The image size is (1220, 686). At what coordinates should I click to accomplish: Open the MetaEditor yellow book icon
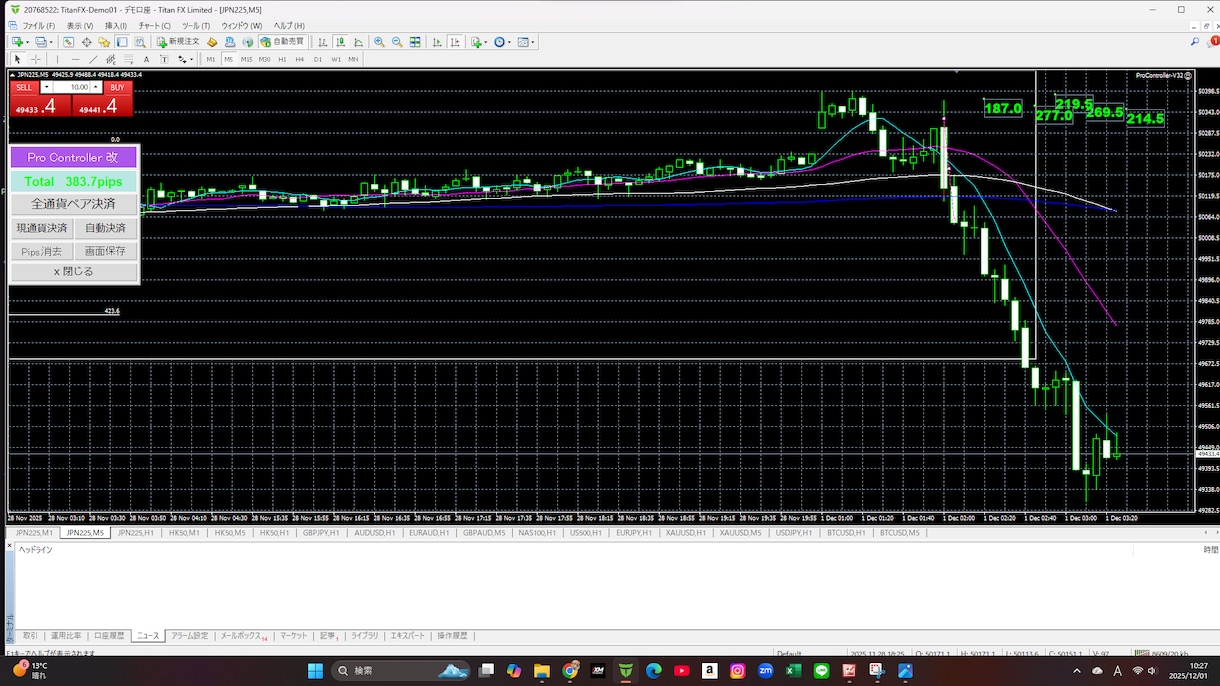coord(212,42)
